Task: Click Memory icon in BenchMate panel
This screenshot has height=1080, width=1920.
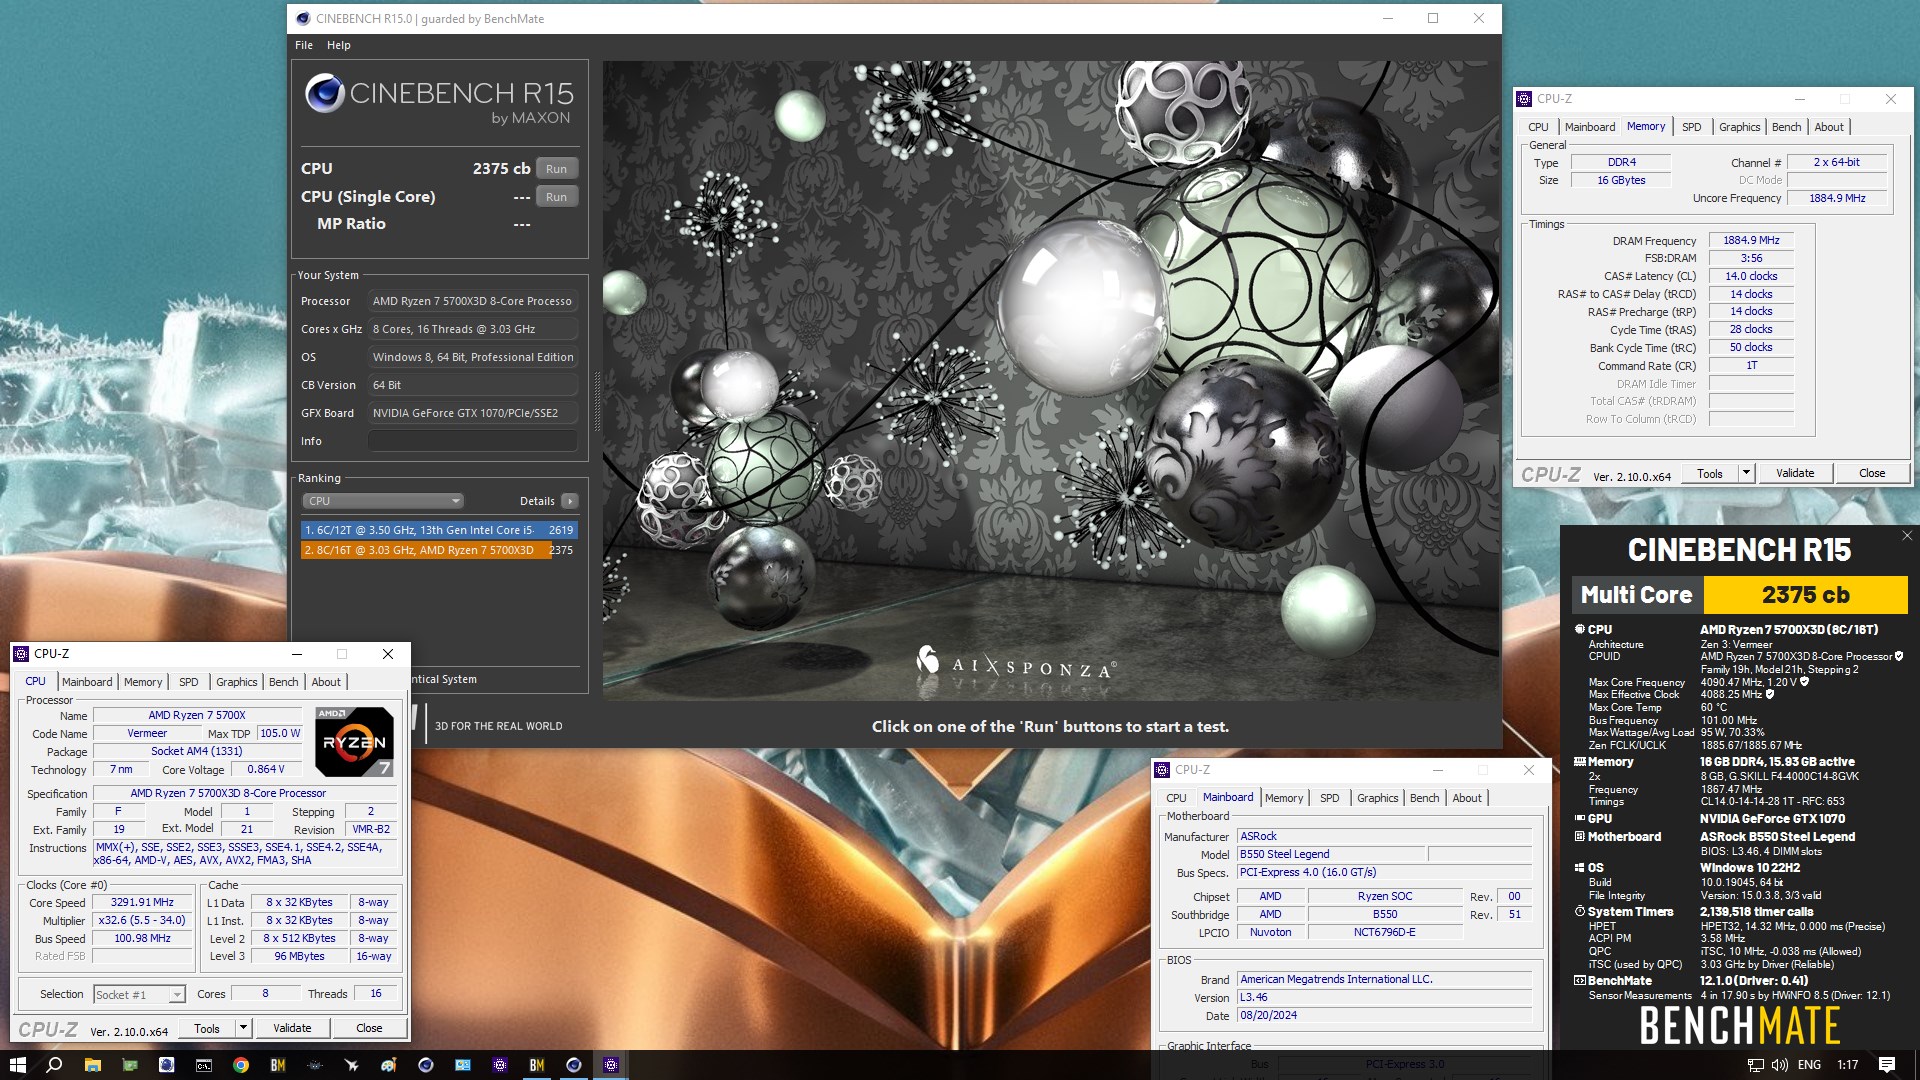Action: 1580,761
